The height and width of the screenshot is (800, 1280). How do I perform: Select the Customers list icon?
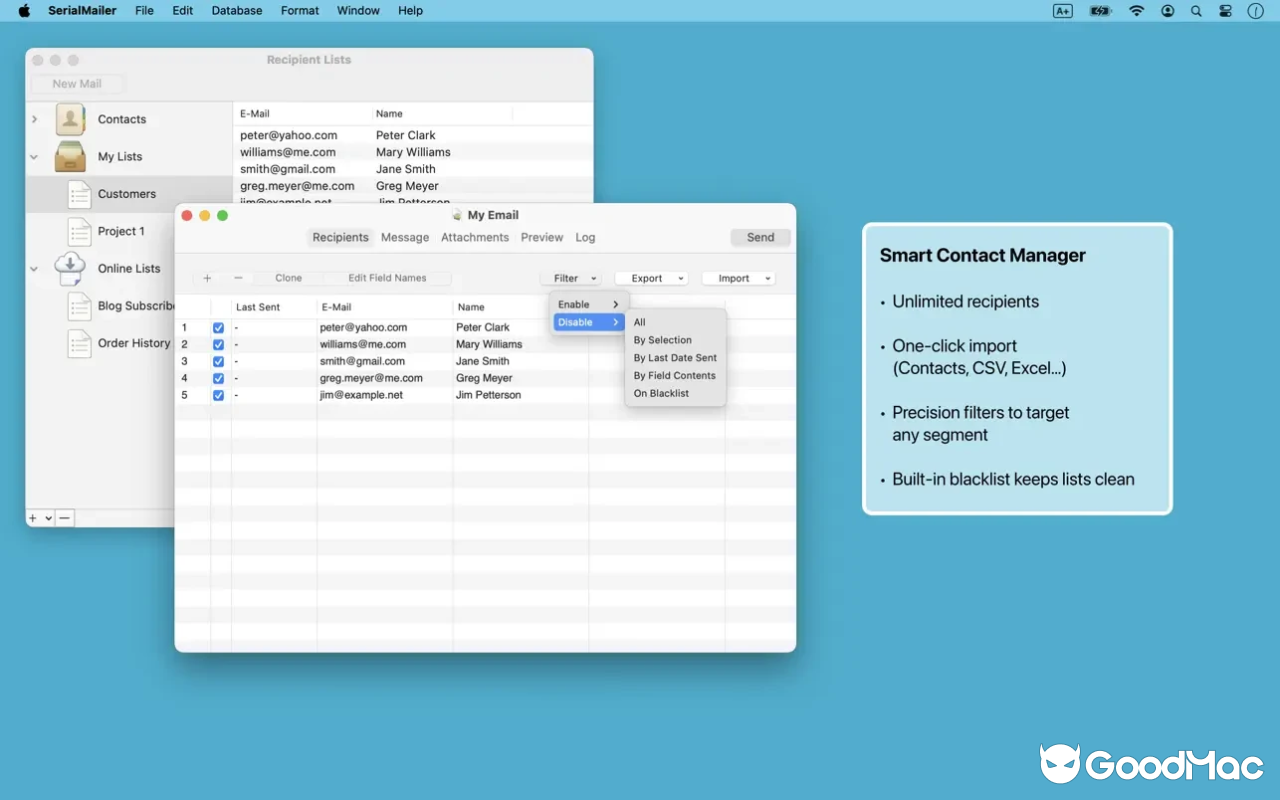coord(79,194)
